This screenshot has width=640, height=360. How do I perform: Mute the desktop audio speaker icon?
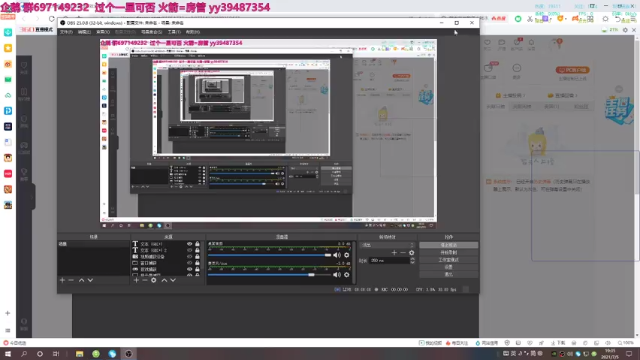tap(337, 255)
